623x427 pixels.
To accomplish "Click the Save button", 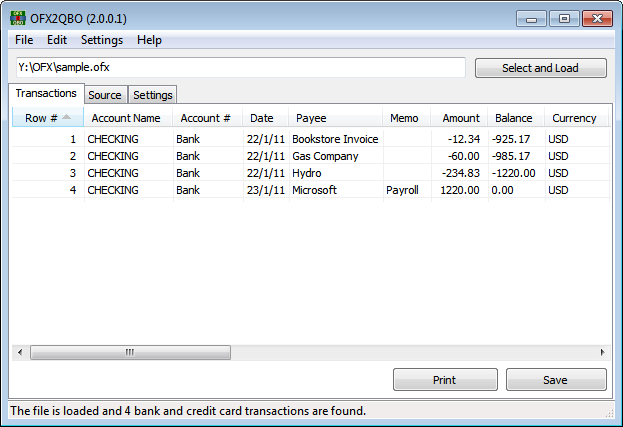I will point(556,380).
